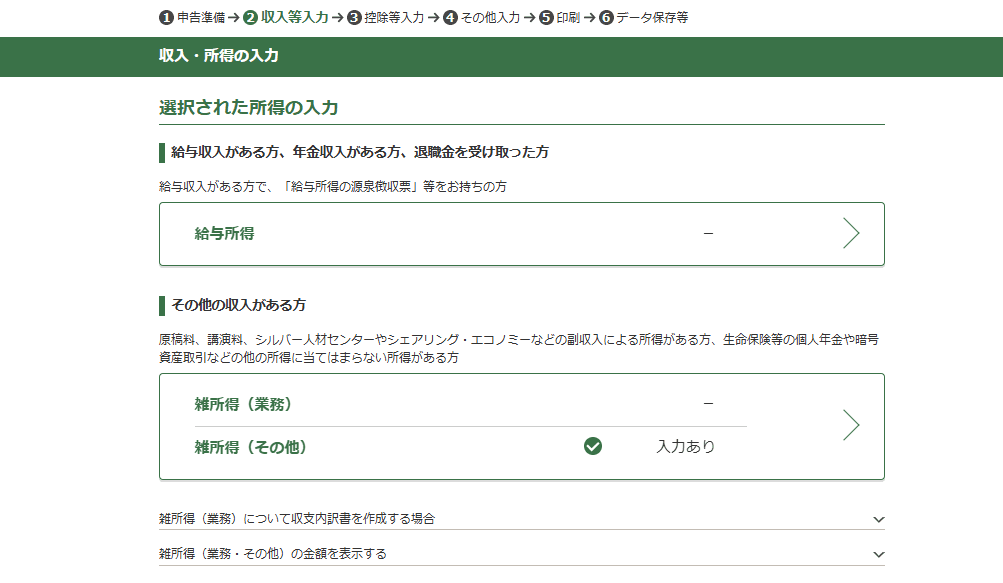Click the chevron for 雑所得（業務・その他）の金額を表示する
1003x583 pixels.
tap(878, 554)
